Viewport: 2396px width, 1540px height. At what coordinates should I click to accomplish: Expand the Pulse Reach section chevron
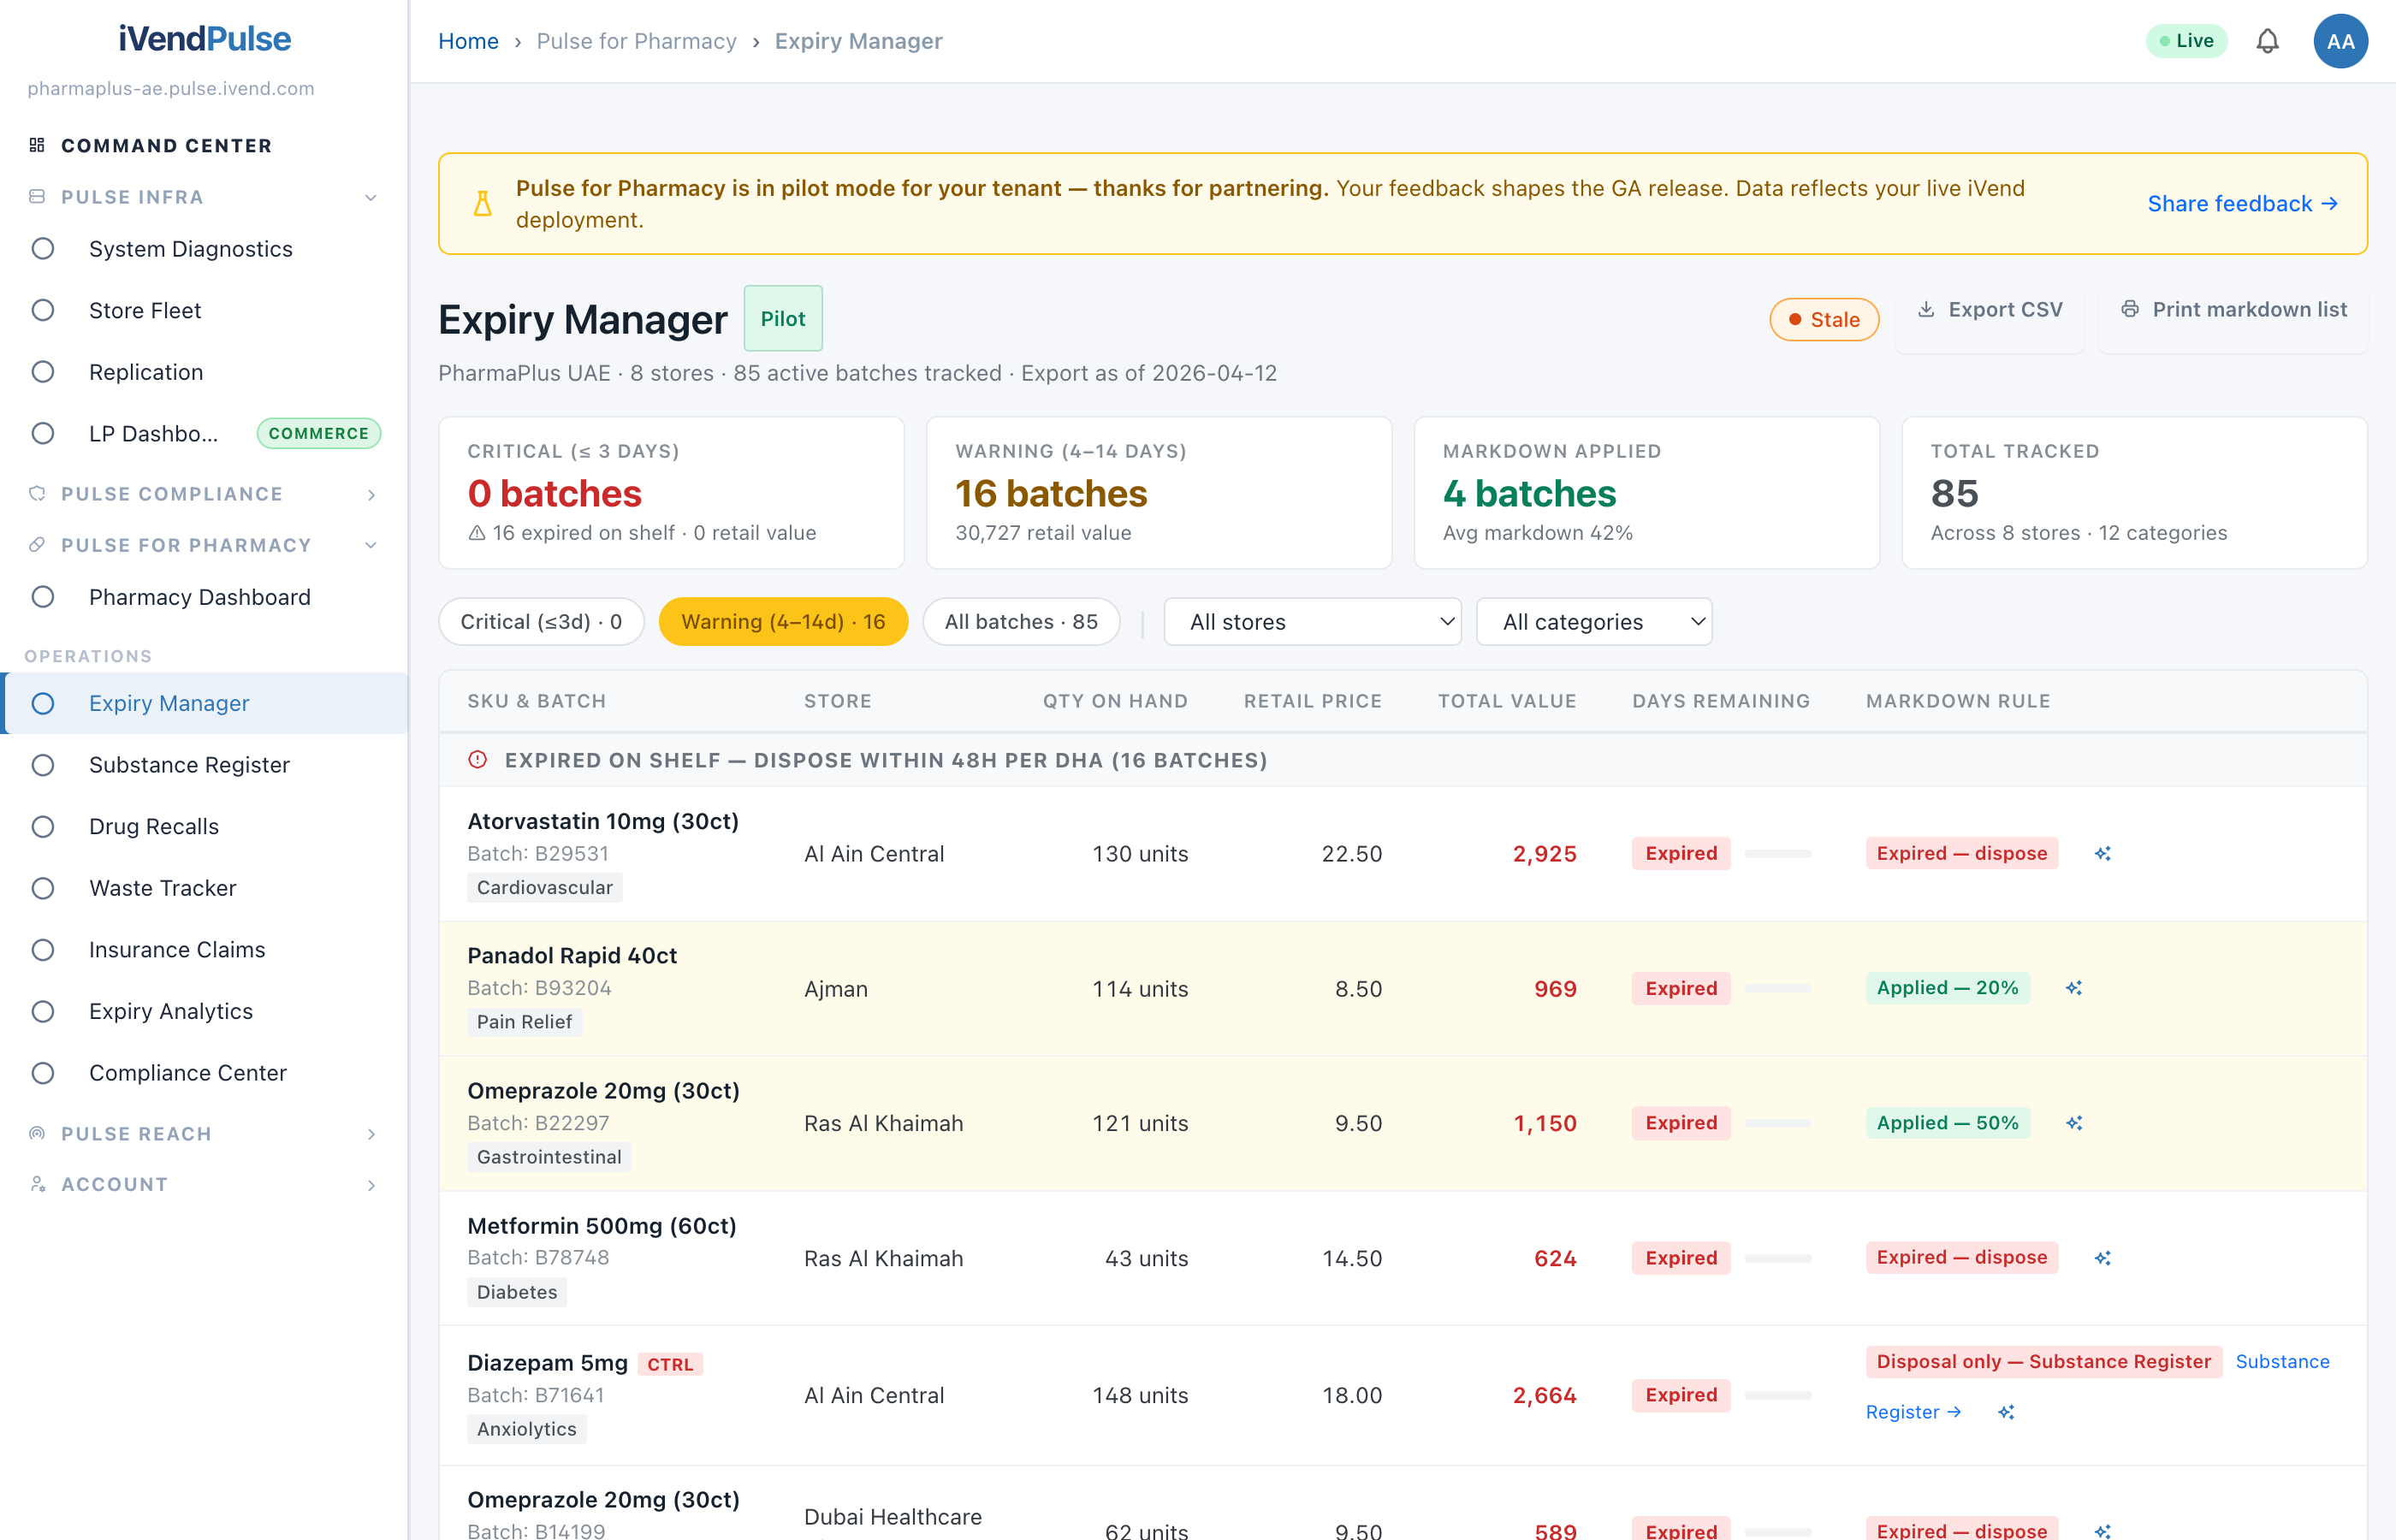coord(371,1134)
